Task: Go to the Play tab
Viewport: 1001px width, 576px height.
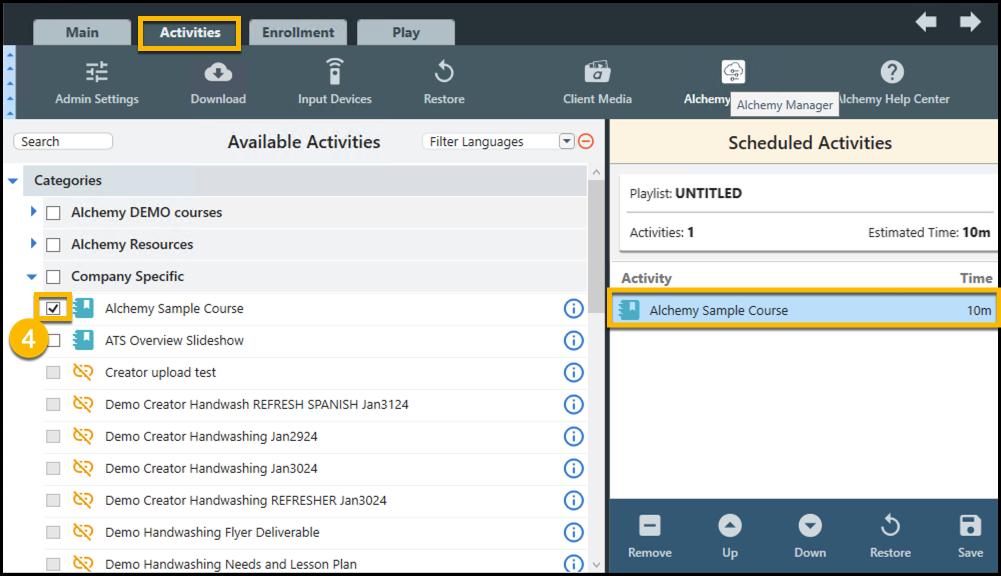Action: [x=406, y=33]
